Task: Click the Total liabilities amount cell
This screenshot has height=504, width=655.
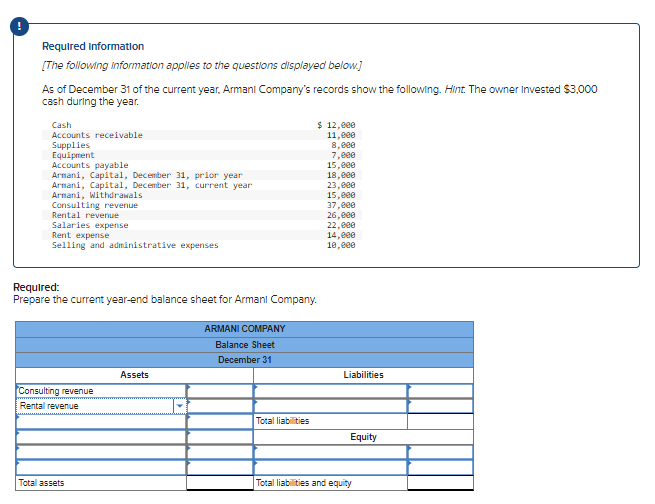Action: coord(440,421)
